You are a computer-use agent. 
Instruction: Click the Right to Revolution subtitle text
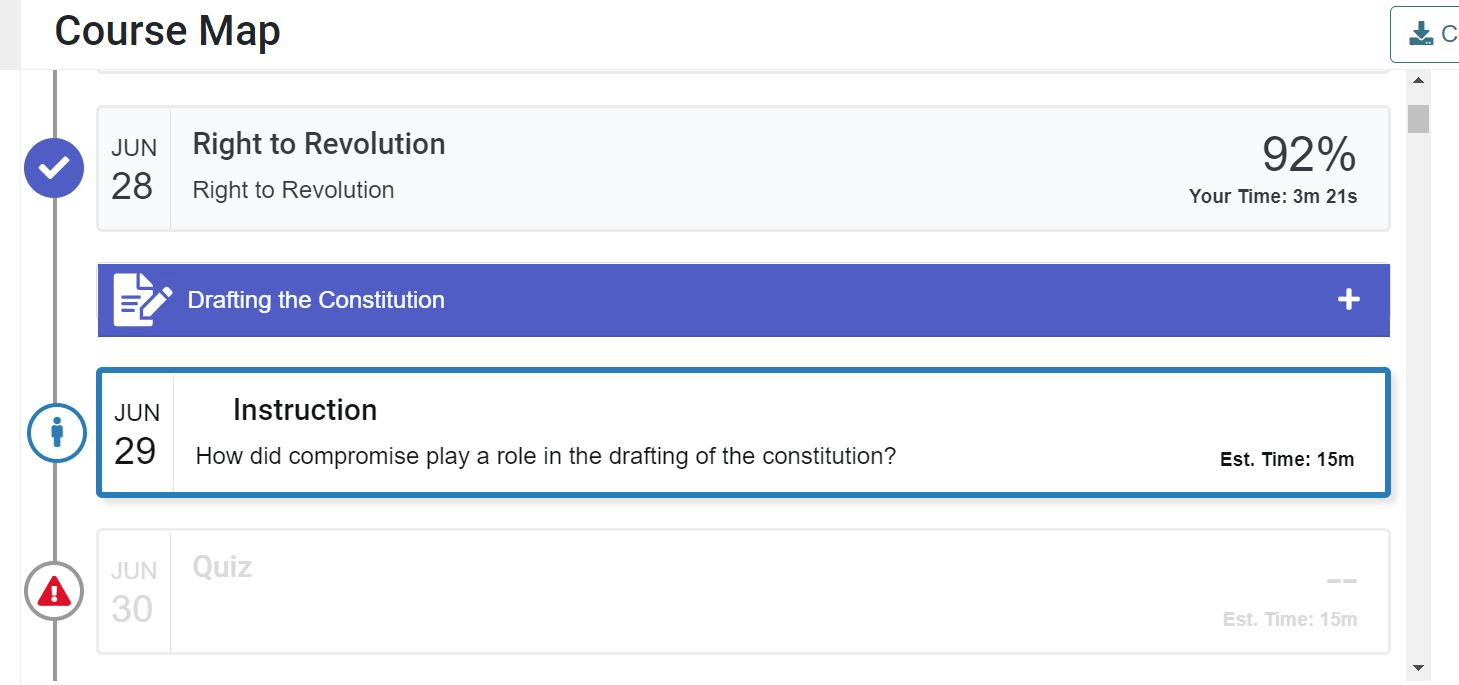293,190
